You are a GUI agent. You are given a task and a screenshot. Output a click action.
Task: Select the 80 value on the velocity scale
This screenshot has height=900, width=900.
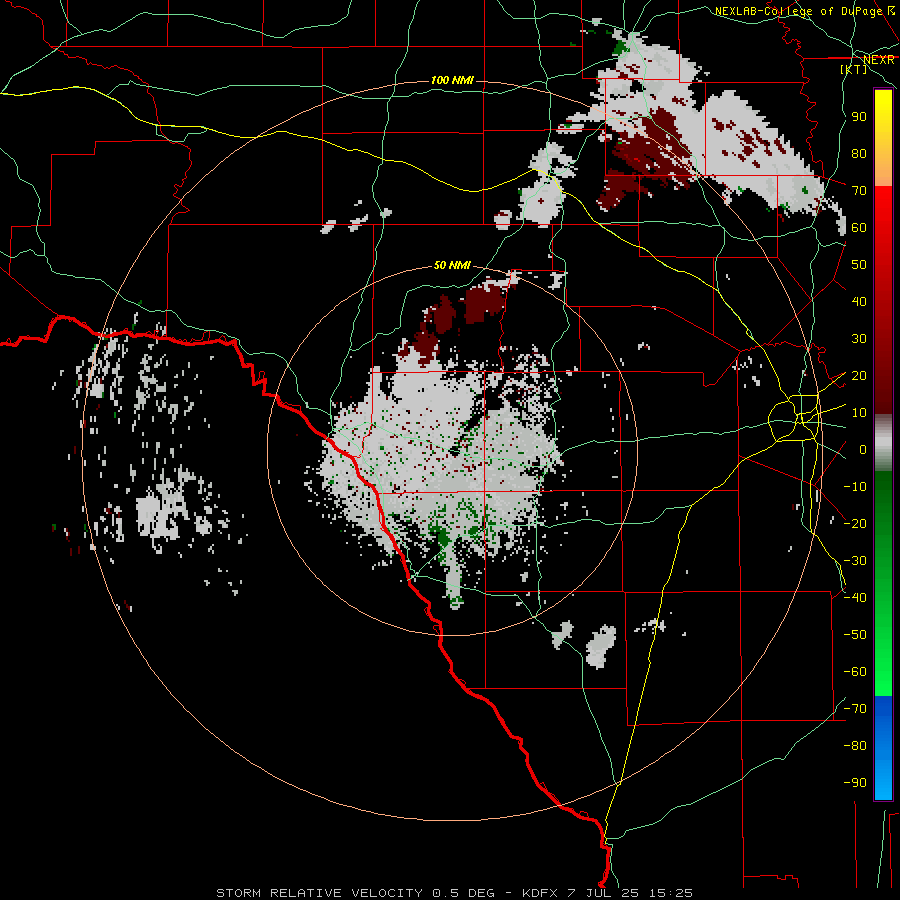coord(859,153)
